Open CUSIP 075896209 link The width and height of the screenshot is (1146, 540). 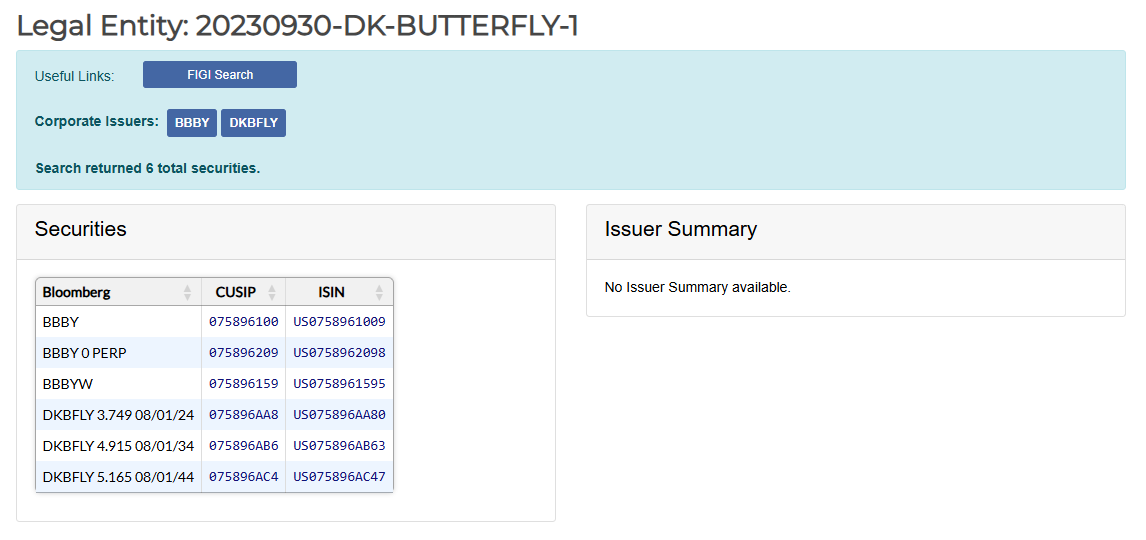[243, 353]
